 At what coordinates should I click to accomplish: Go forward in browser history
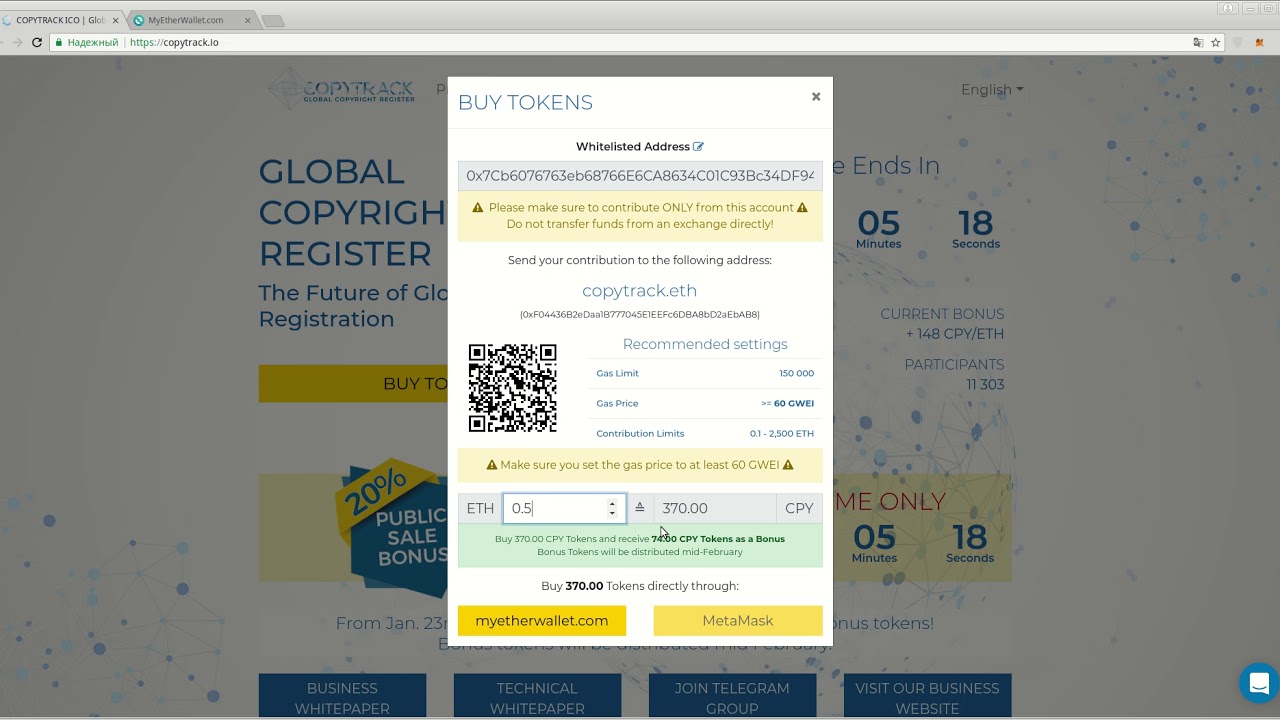[16, 43]
